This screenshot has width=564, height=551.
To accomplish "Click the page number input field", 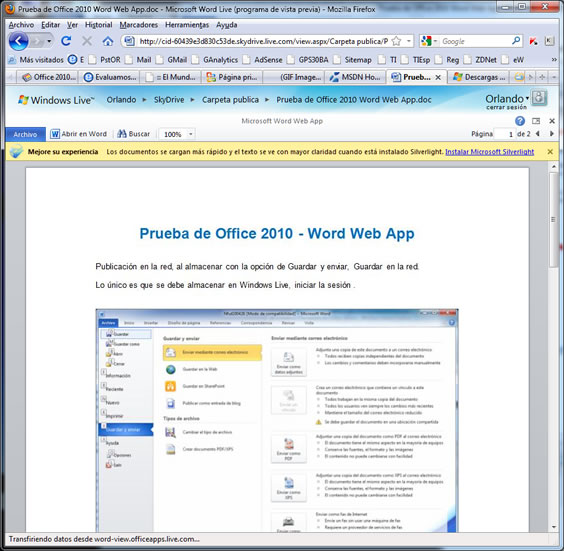I will [x=505, y=134].
